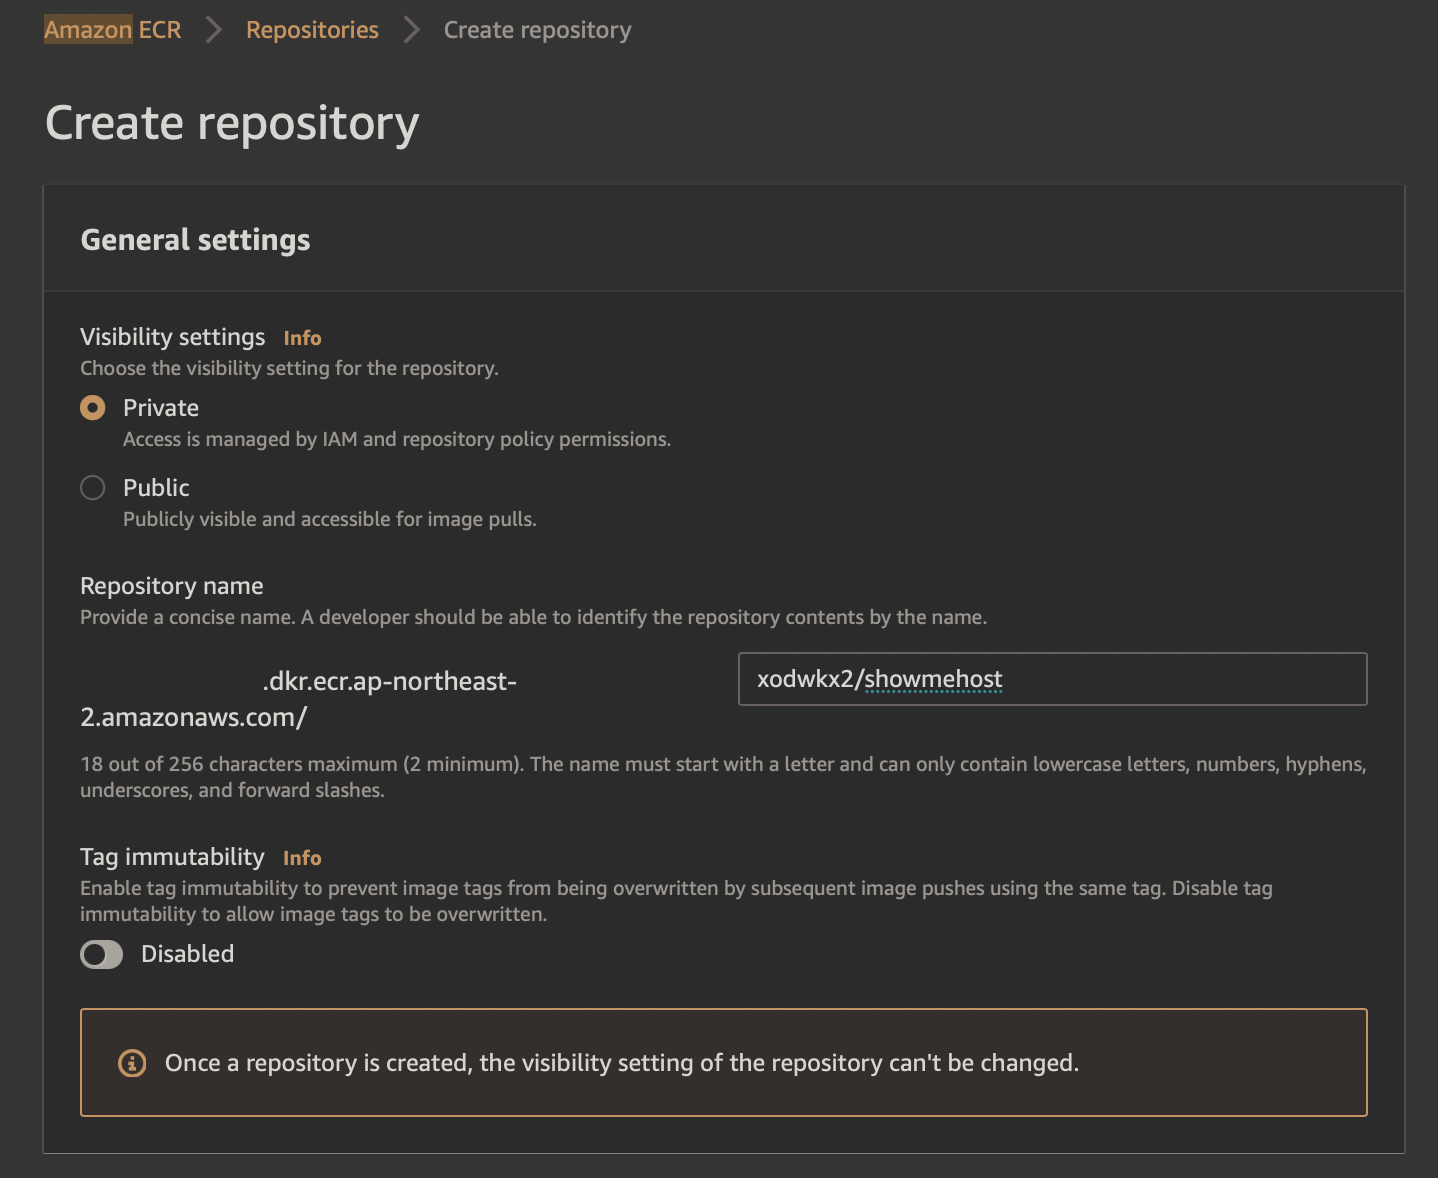
Task: Select the Public visibility radio button
Action: [x=93, y=488]
